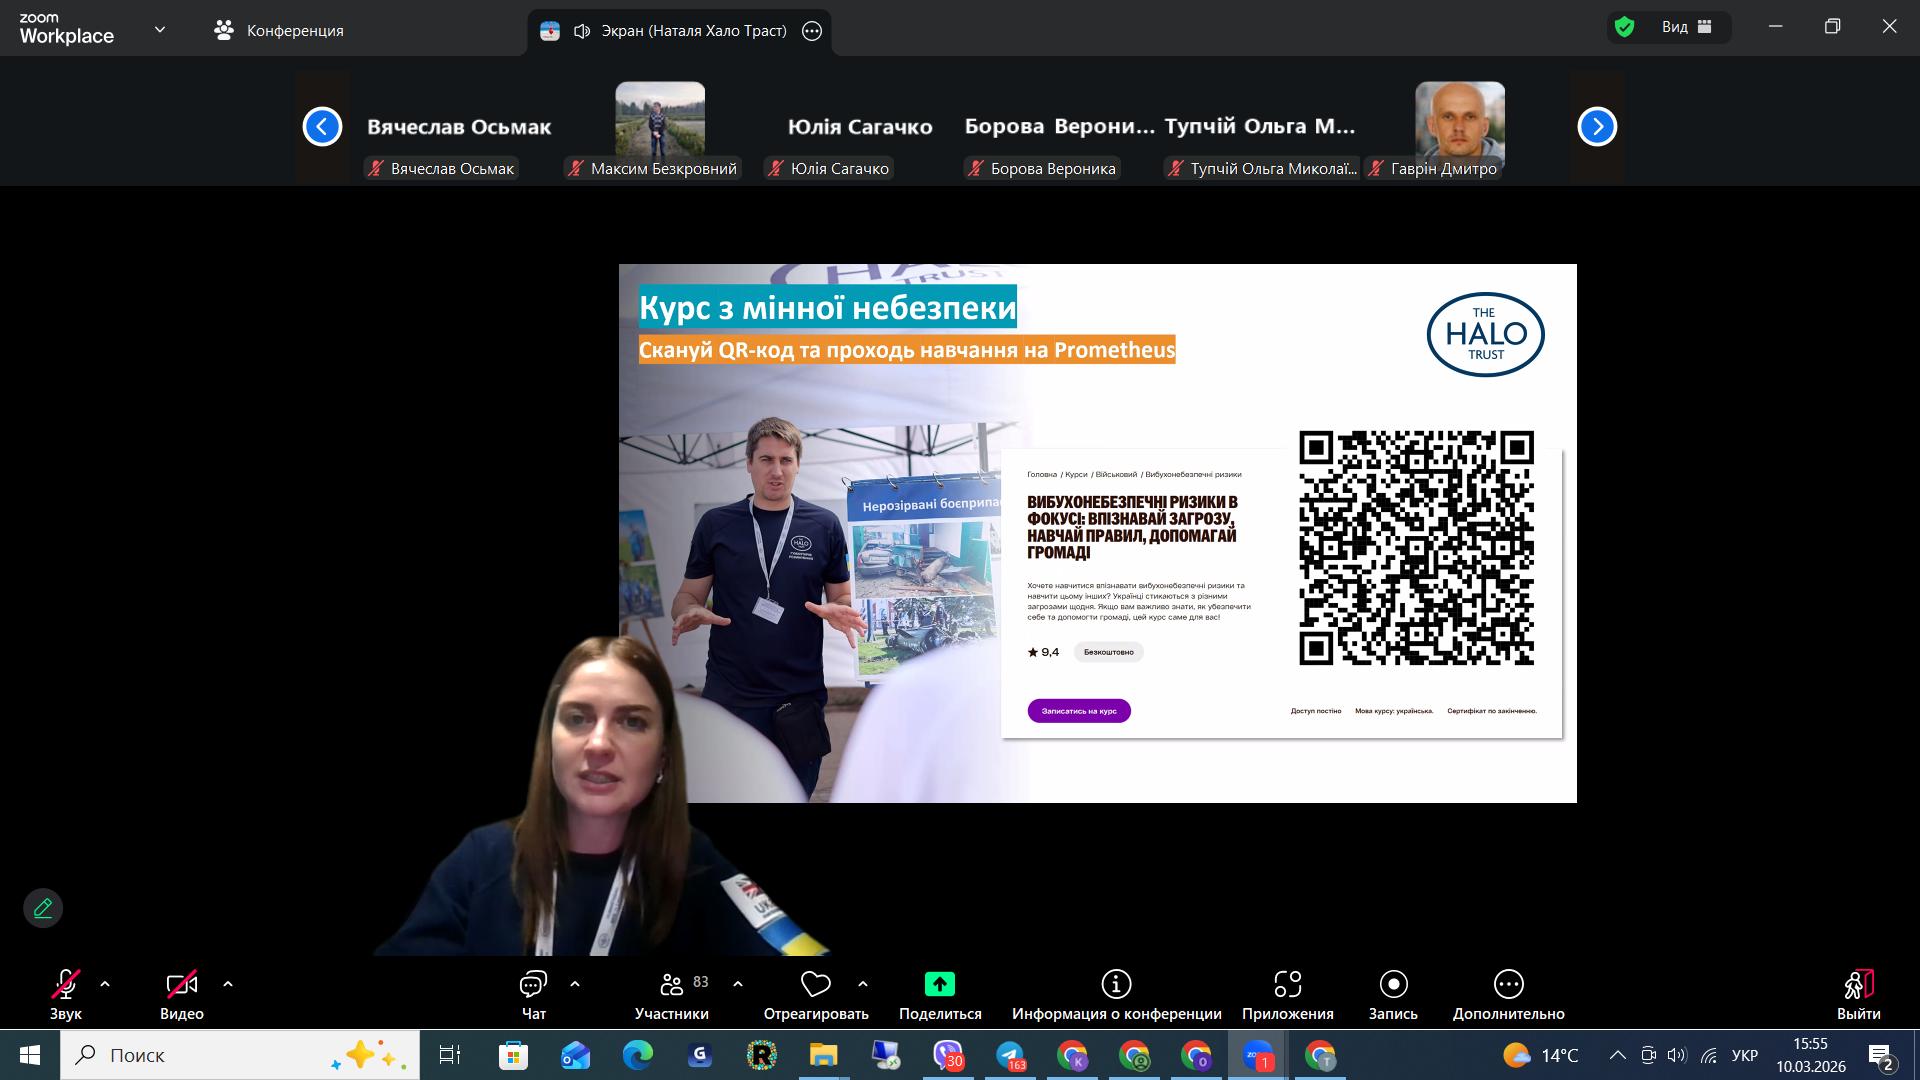Click the More options ellipsis icon
The width and height of the screenshot is (1920, 1080).
pyautogui.click(x=1508, y=985)
